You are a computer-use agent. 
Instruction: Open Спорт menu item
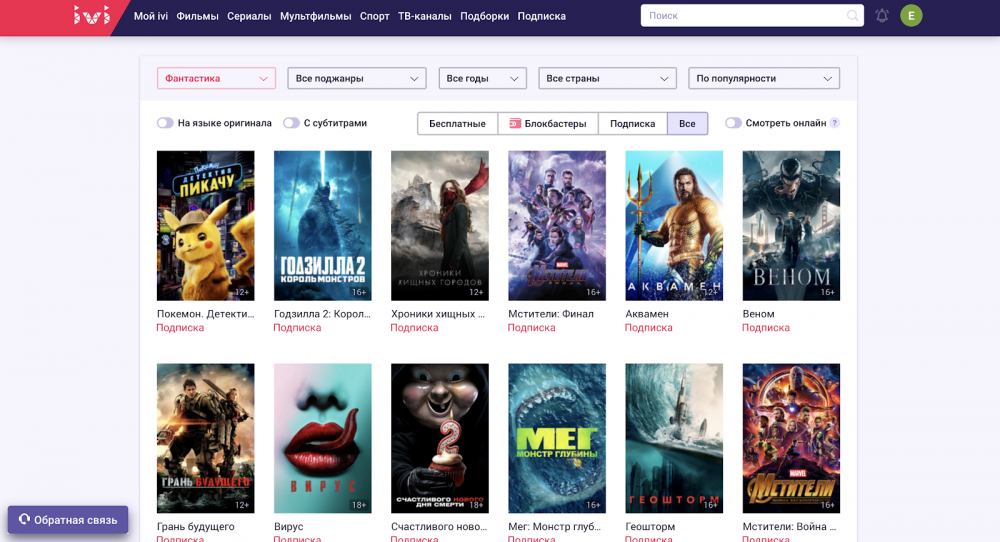point(374,16)
